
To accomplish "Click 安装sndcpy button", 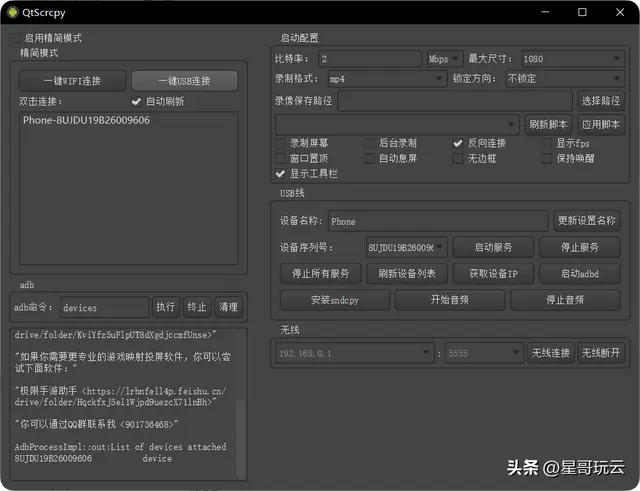I will (335, 300).
